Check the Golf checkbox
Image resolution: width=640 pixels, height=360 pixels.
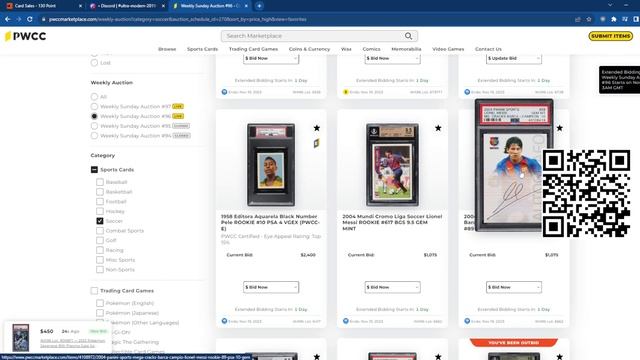(x=100, y=240)
